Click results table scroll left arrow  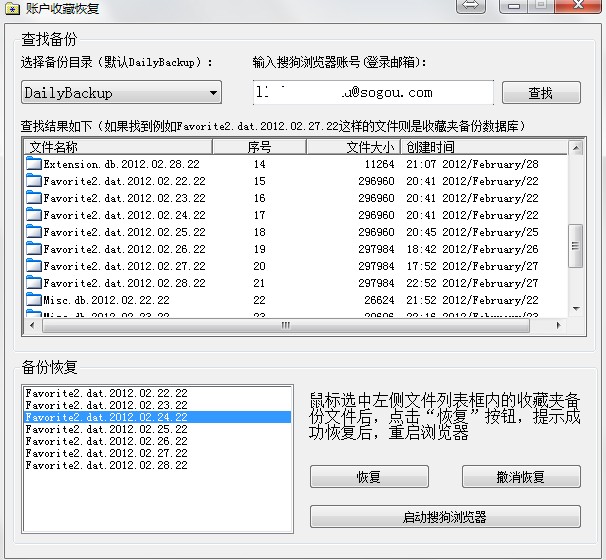pos(32,325)
